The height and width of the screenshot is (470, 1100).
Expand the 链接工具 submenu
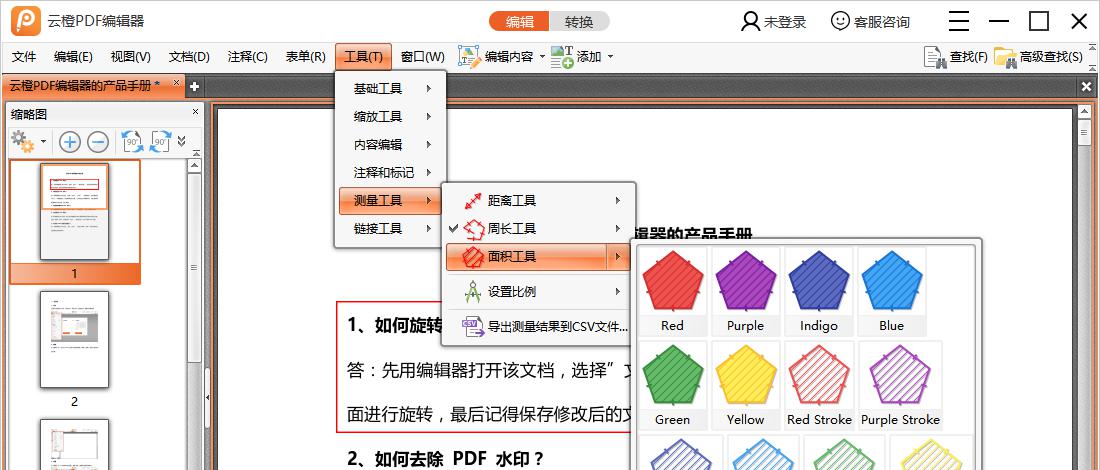(391, 229)
